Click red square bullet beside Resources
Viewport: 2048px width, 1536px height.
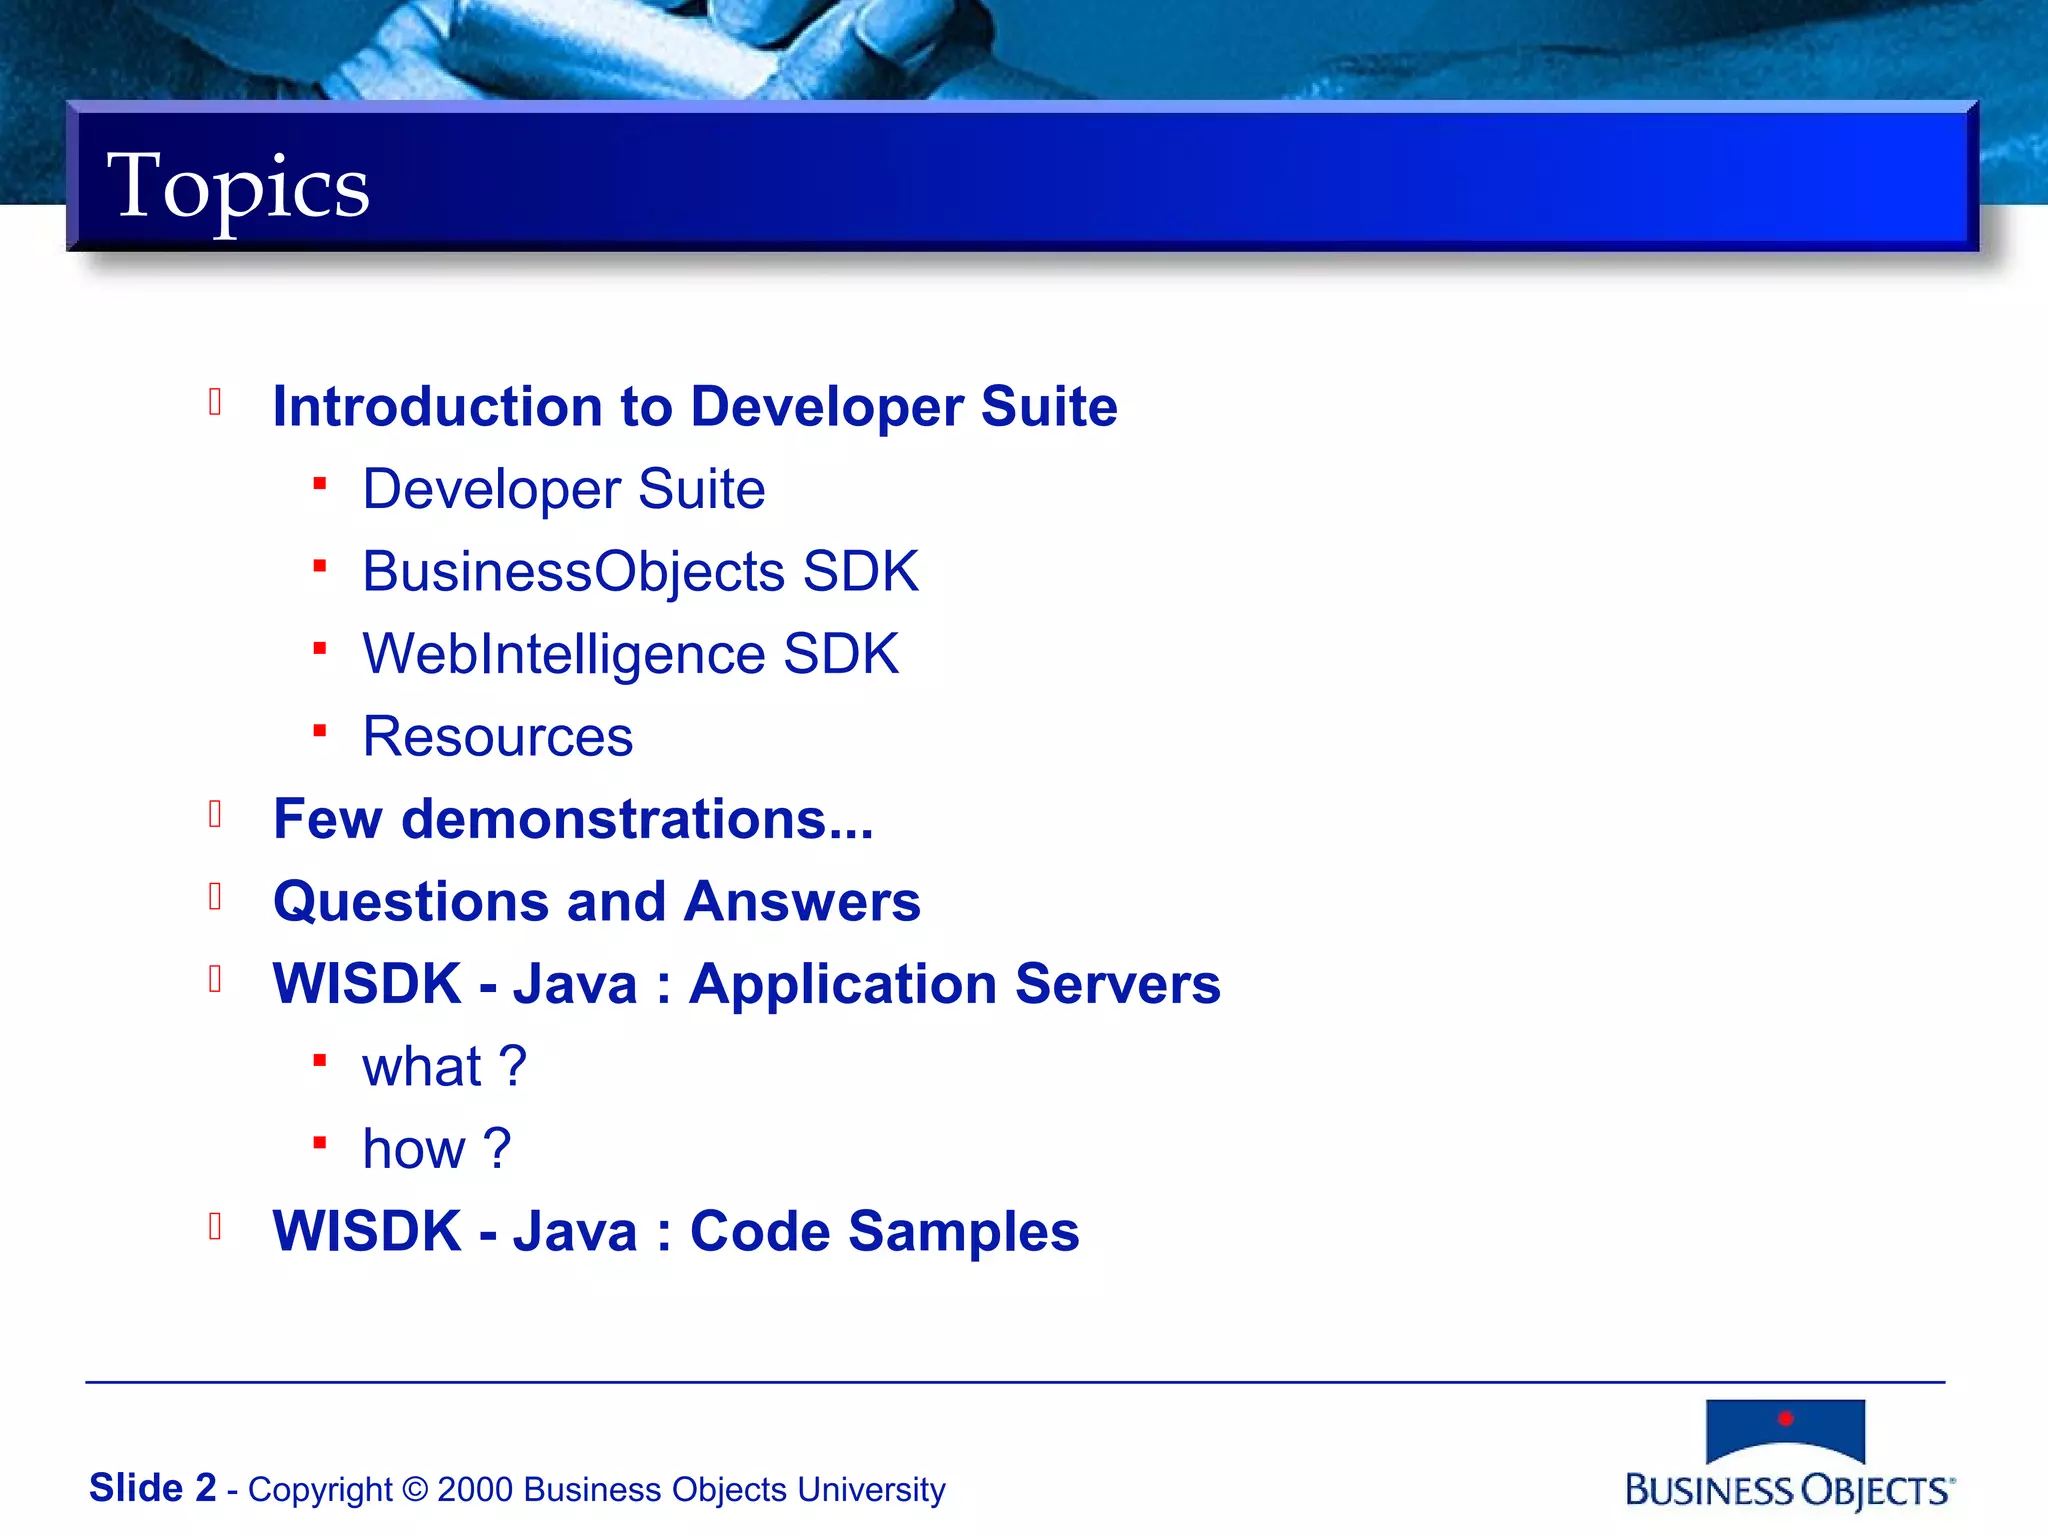click(320, 731)
